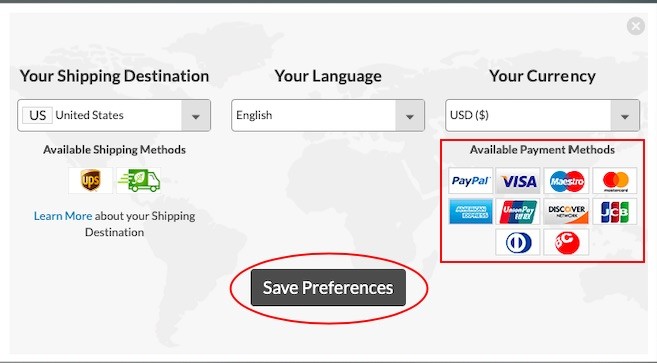Select the PayPal payment logo

click(470, 181)
